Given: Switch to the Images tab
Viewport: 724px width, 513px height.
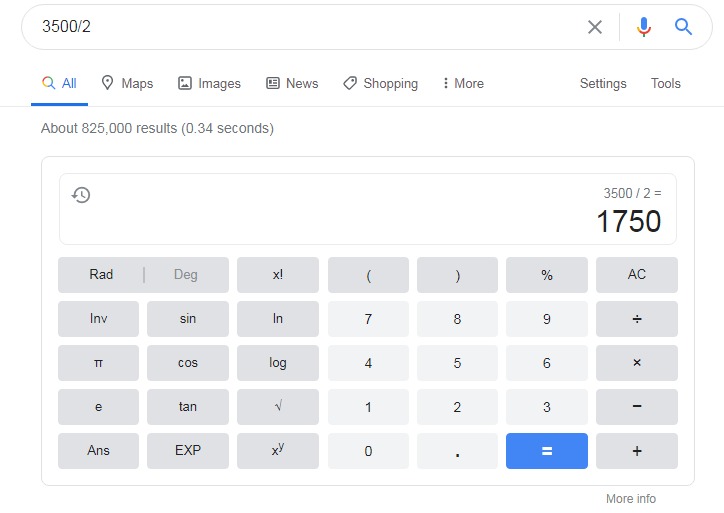Looking at the screenshot, I should click(x=210, y=83).
